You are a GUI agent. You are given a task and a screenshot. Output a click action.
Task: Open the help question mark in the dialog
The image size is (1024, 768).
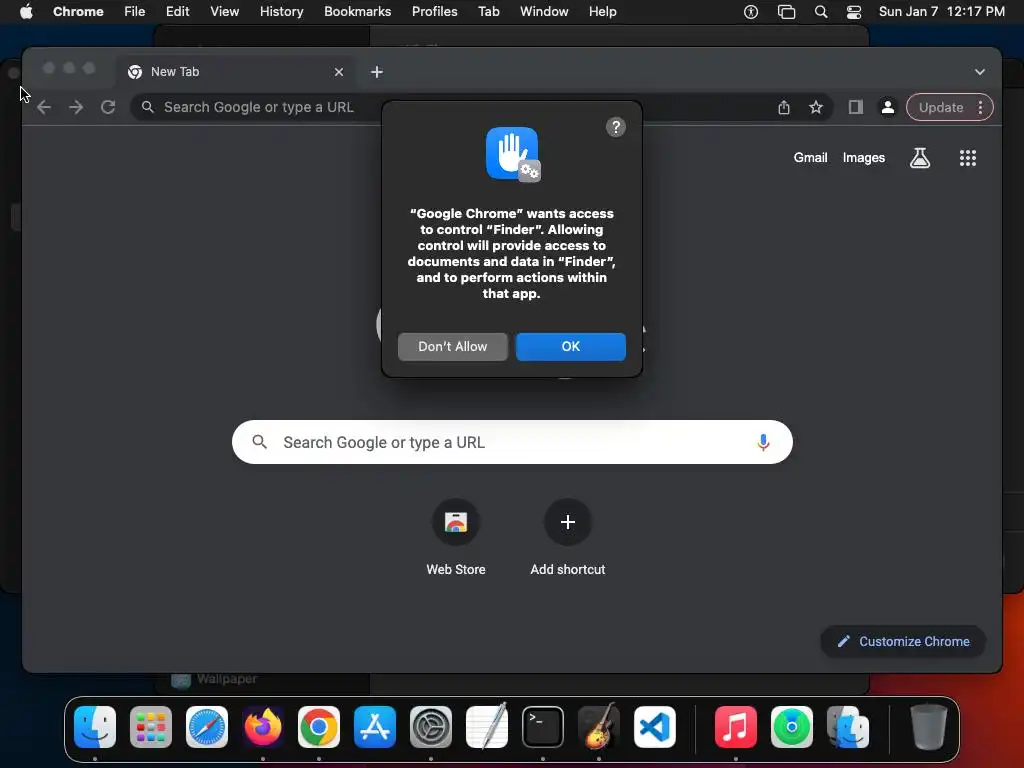615,127
